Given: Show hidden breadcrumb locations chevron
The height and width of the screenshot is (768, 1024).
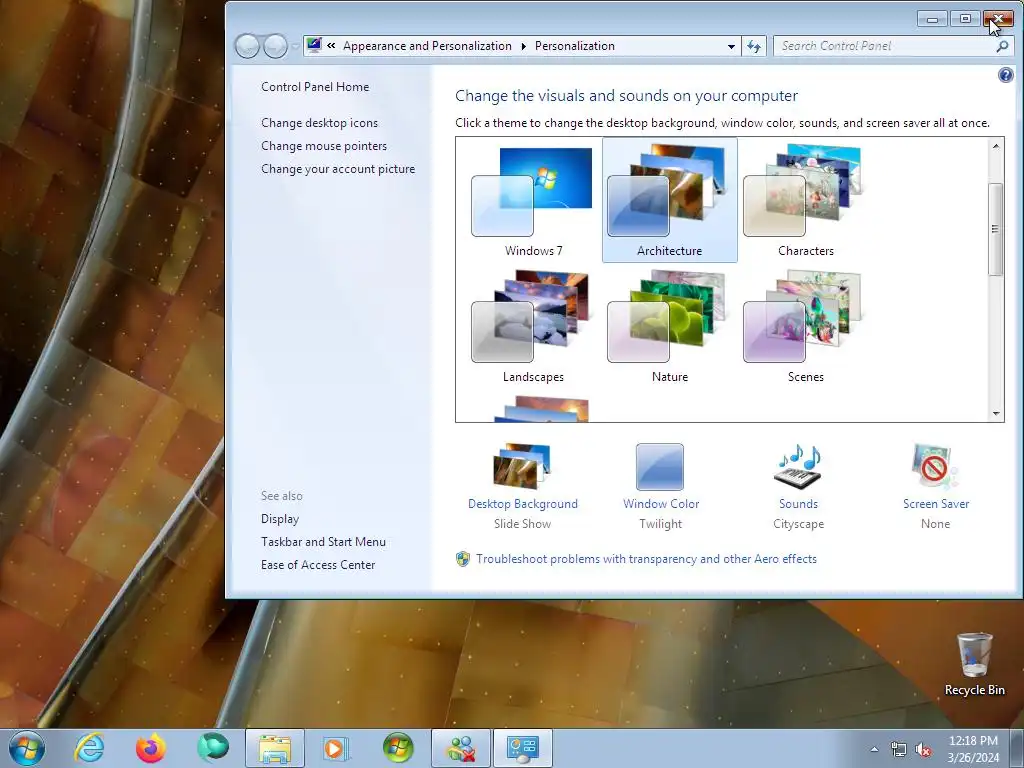Looking at the screenshot, I should (331, 46).
